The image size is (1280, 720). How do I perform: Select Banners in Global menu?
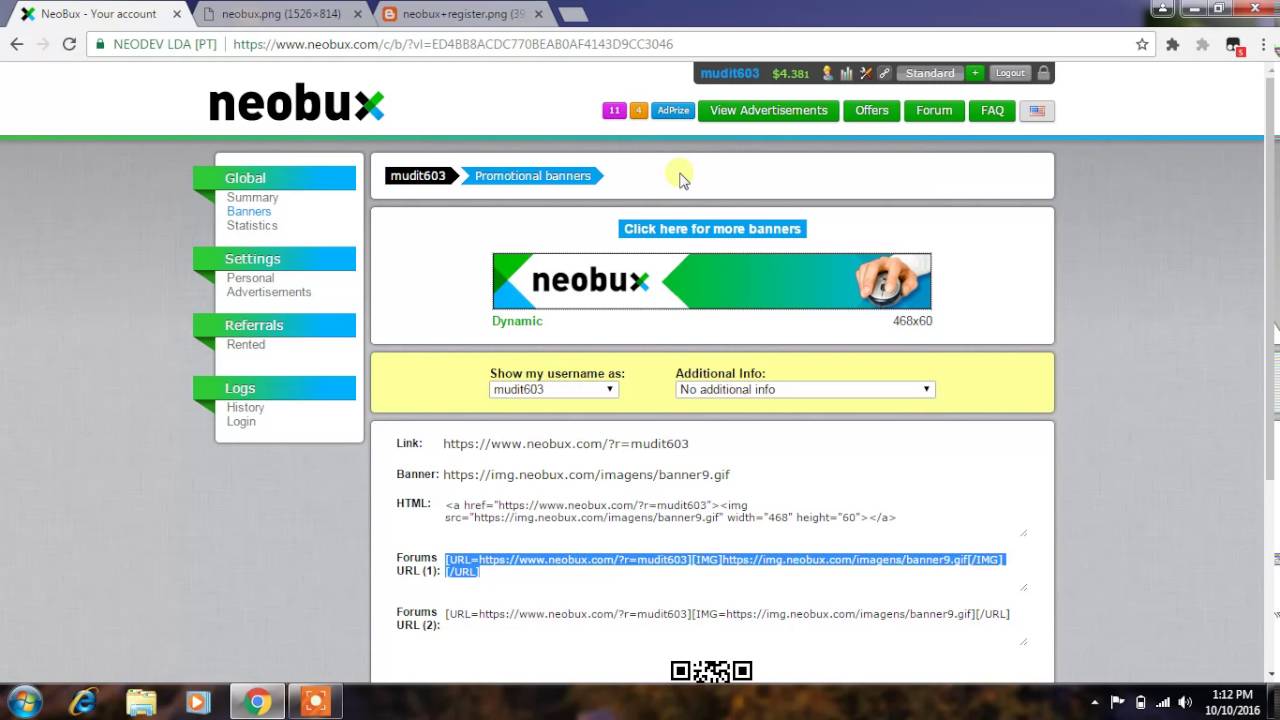[x=248, y=212]
